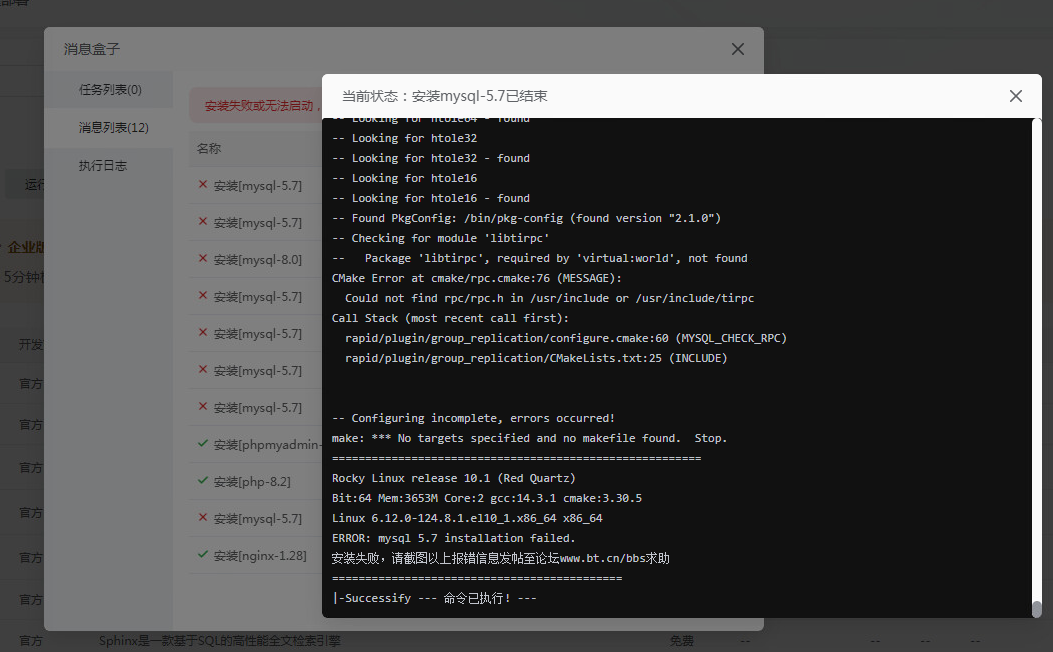1053x652 pixels.
Task: Click the Sphinx description text in background page
Action: click(x=220, y=641)
